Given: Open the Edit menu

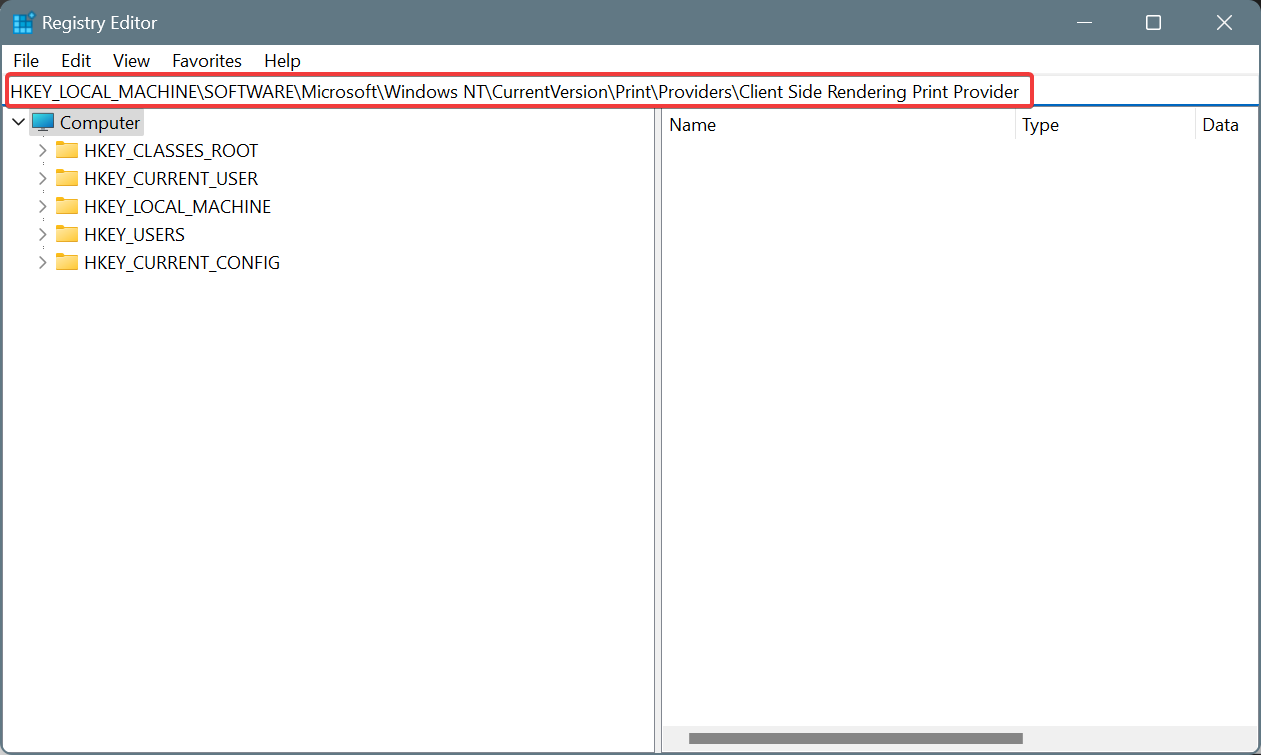Looking at the screenshot, I should (76, 61).
